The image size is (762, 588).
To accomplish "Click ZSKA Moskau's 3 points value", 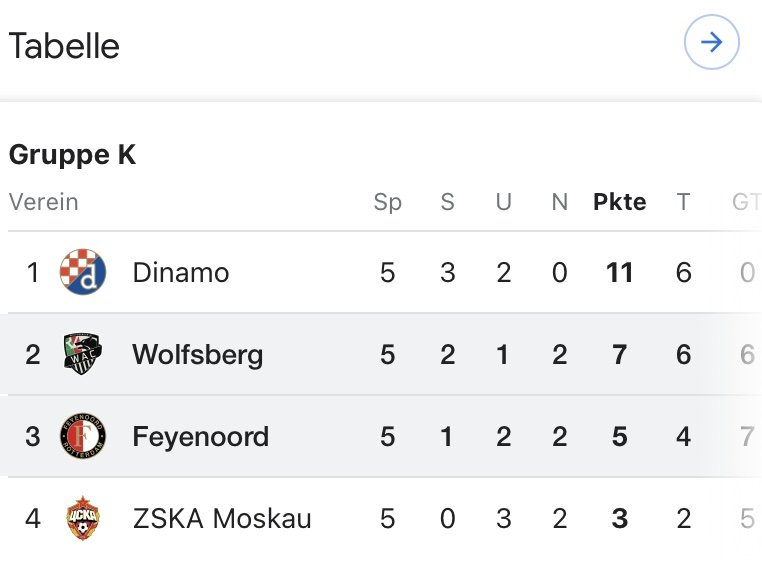I will pyautogui.click(x=620, y=519).
